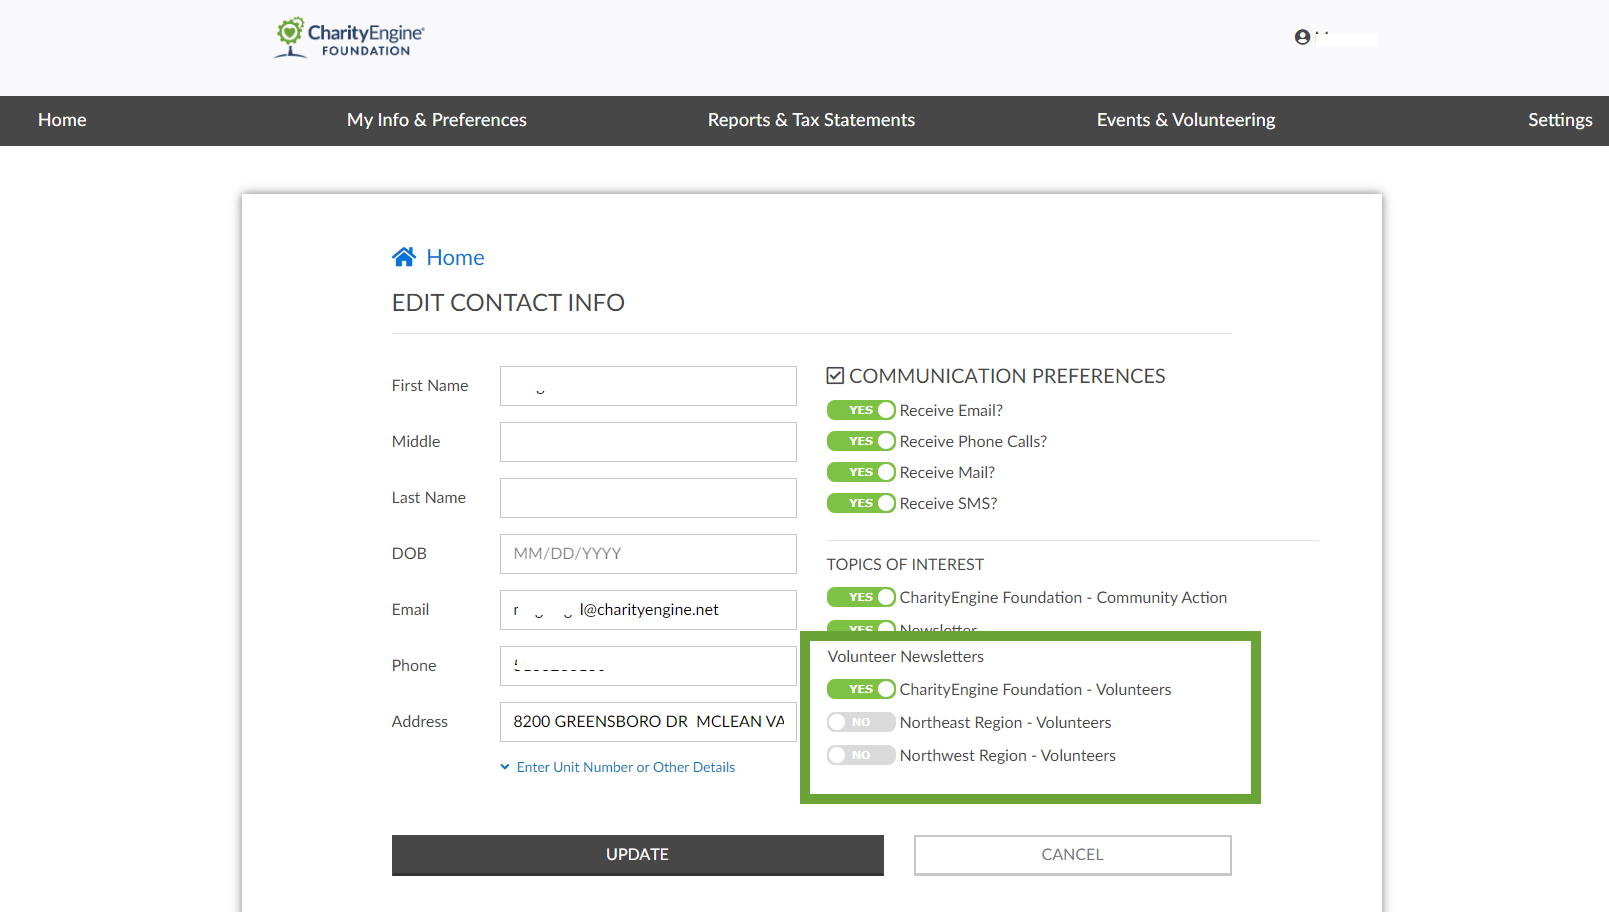Screen dimensions: 1609x912
Task: Toggle Receive SMS preference
Action: coord(861,503)
